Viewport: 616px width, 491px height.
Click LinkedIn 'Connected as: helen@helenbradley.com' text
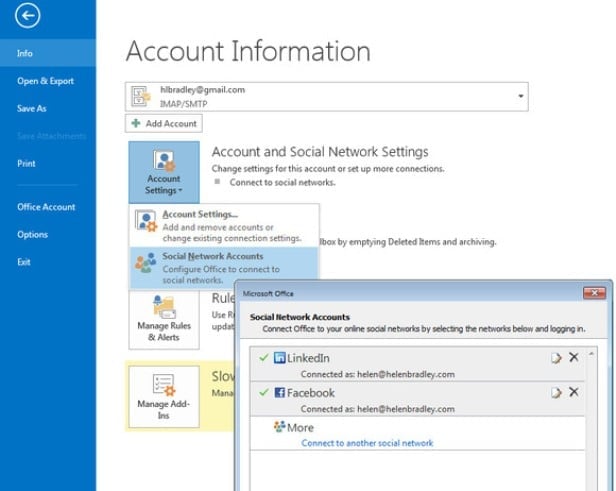(x=378, y=374)
